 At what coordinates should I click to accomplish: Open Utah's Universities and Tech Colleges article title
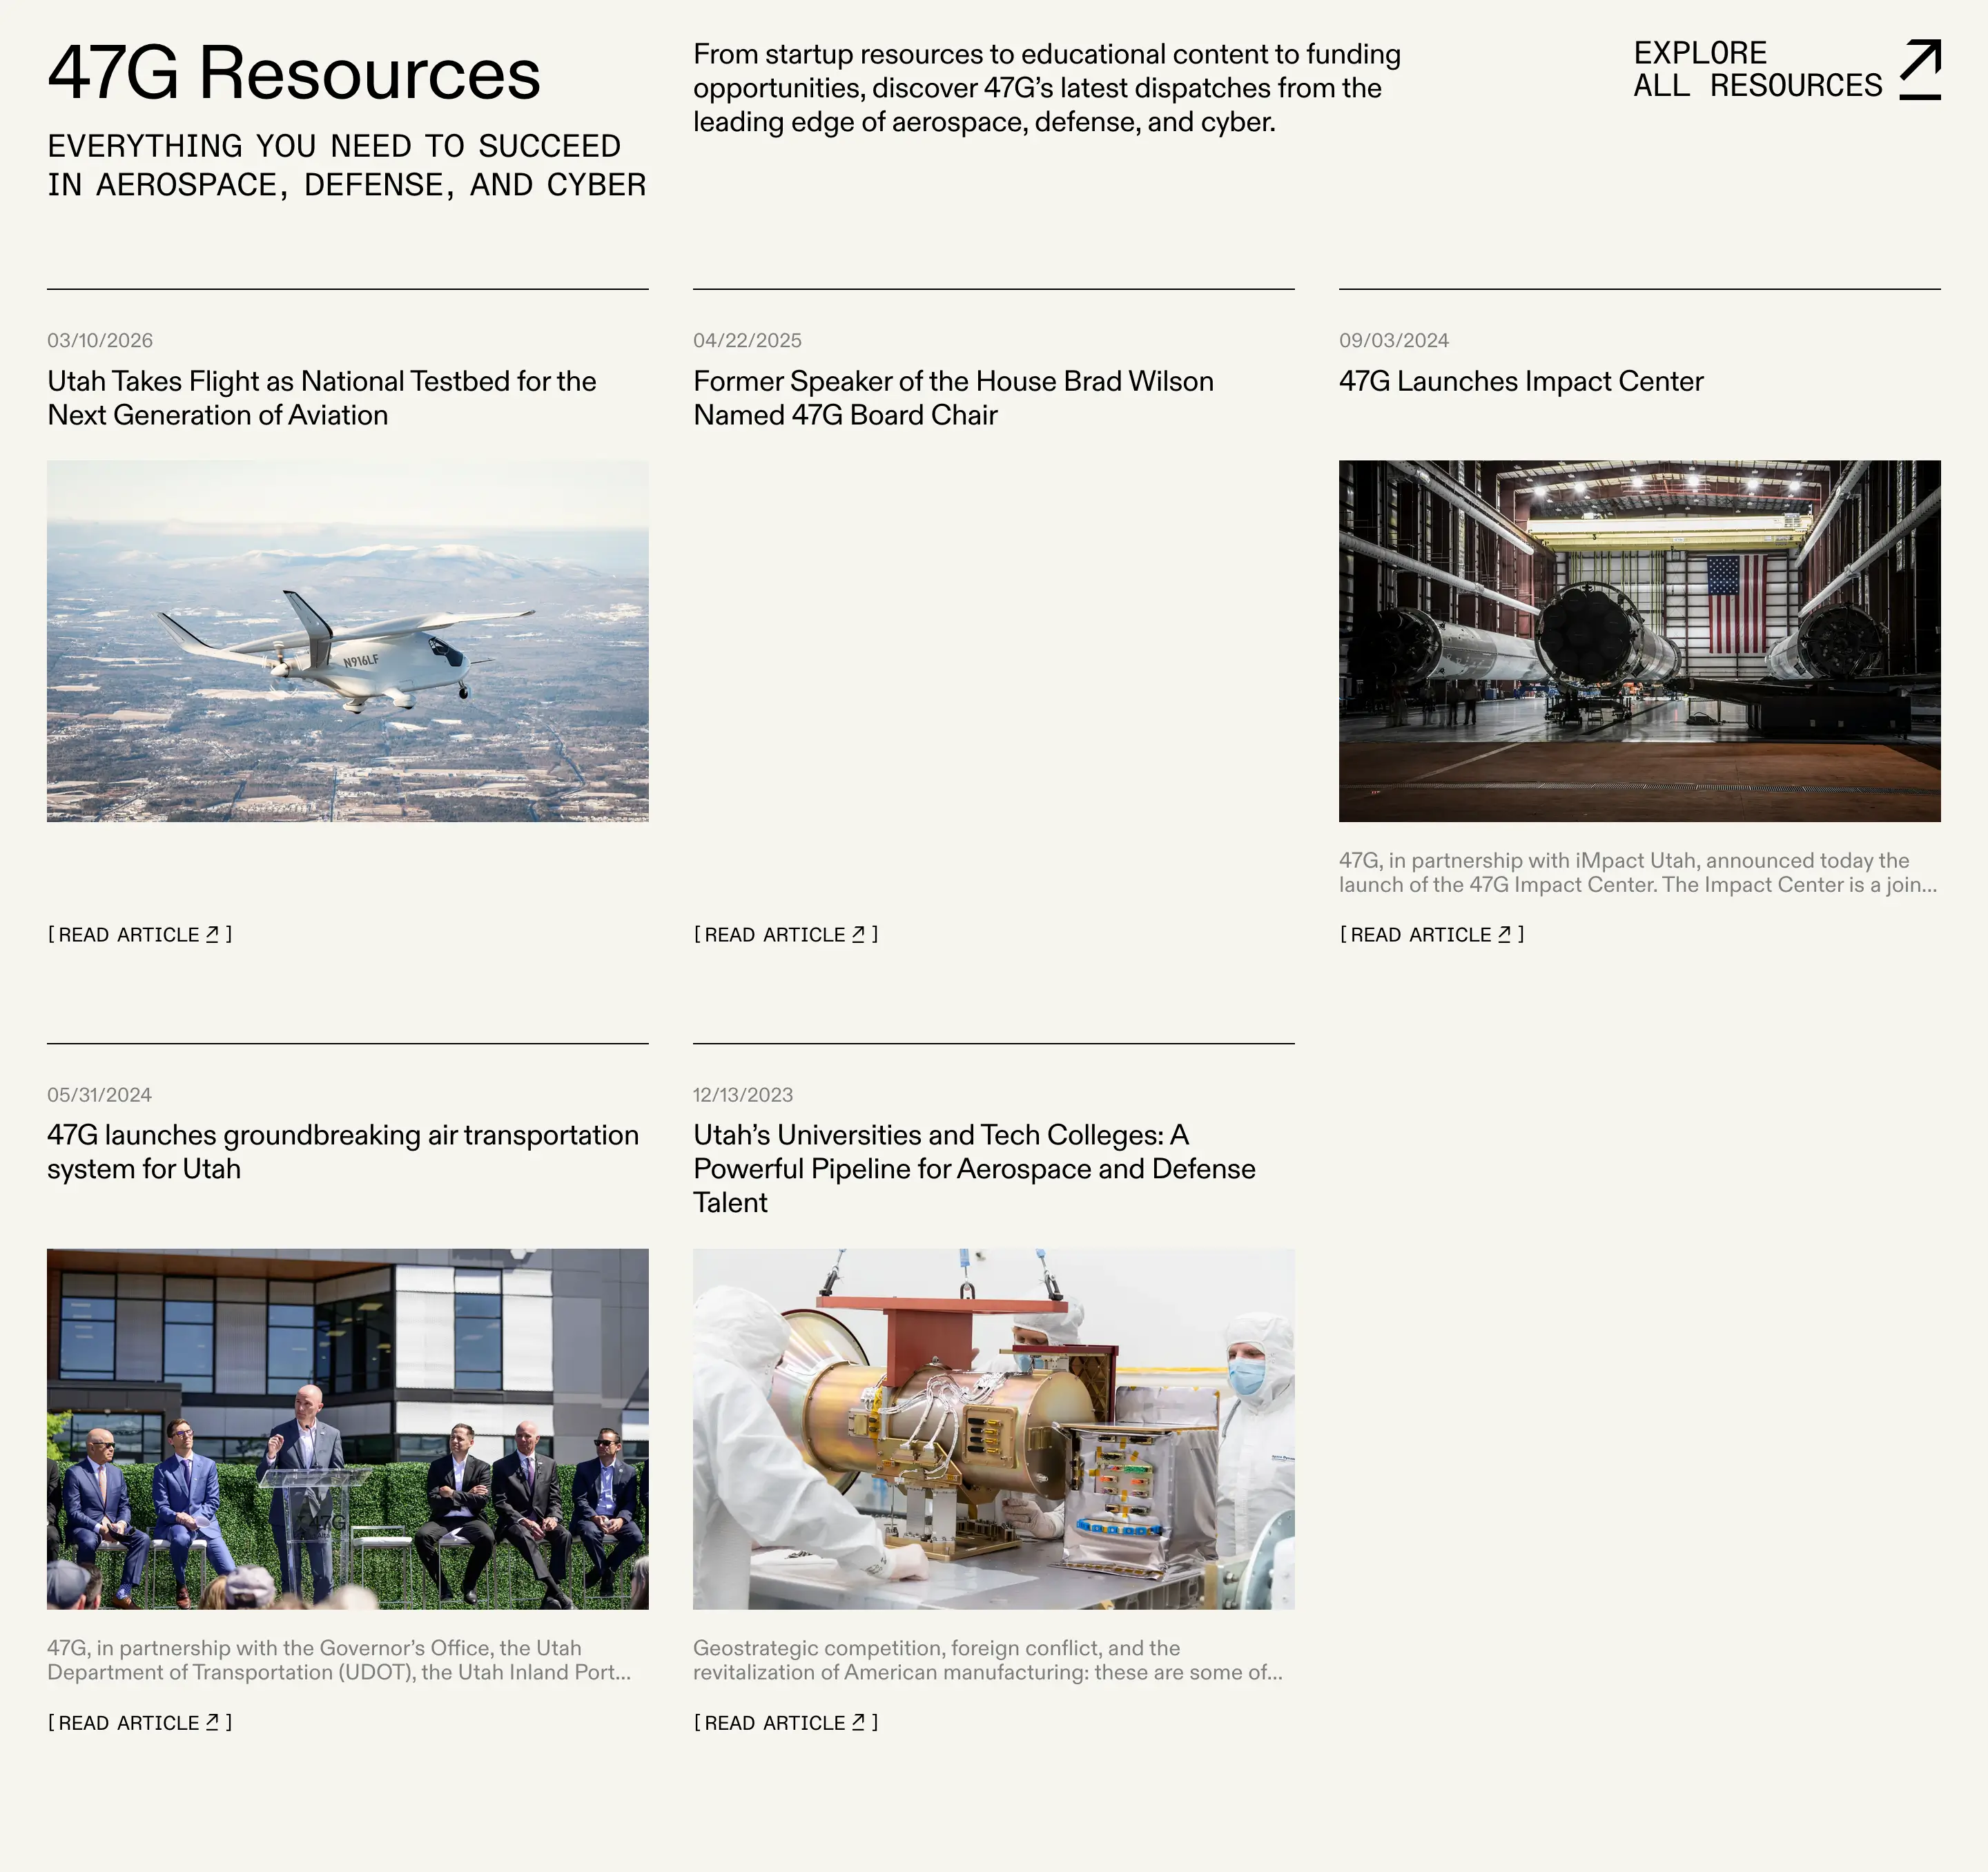974,1169
